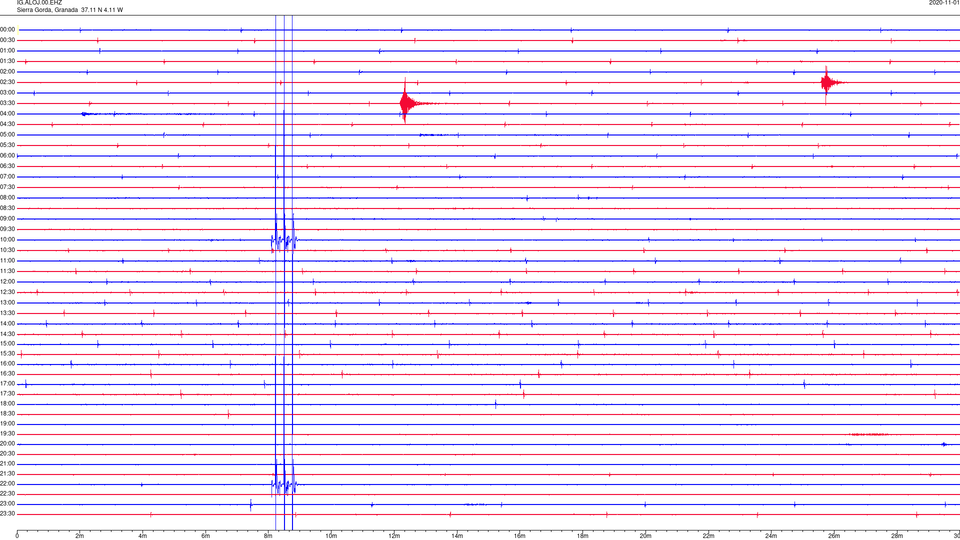Click the 20m axis tick label
The image size is (960, 540).
(x=645, y=536)
